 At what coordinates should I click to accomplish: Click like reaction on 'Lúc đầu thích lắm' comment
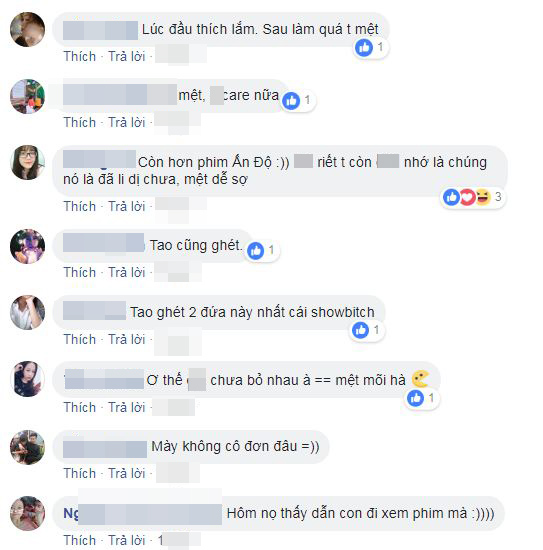[x=364, y=47]
